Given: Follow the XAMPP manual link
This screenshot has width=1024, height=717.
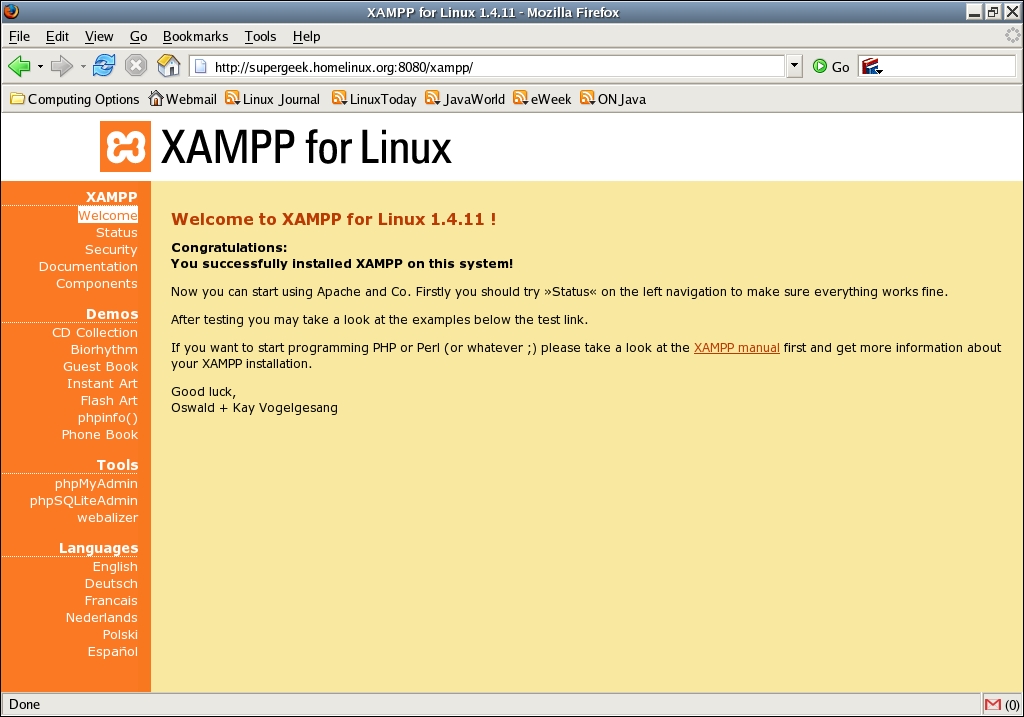Looking at the screenshot, I should pyautogui.click(x=736, y=348).
